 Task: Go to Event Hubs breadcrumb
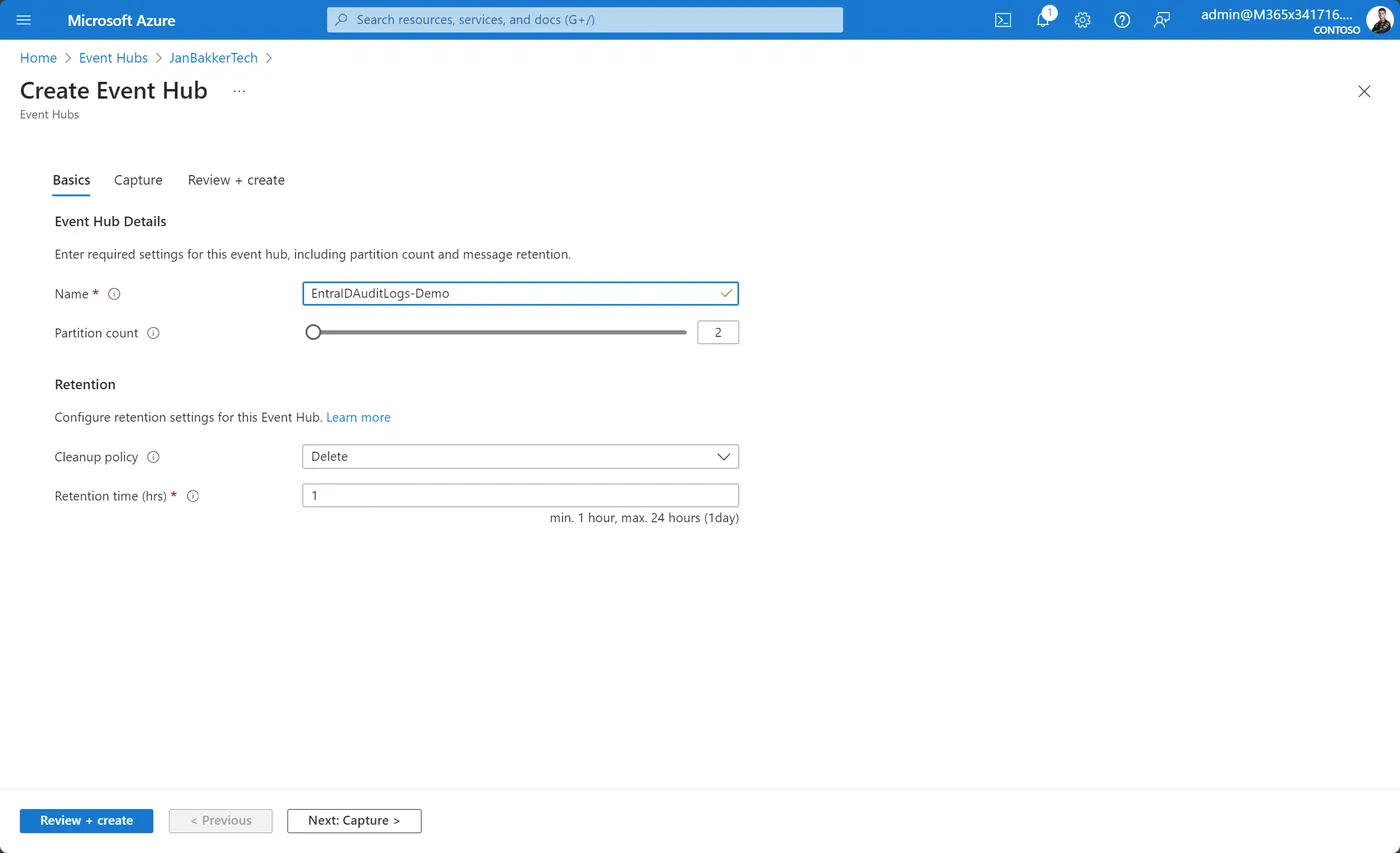pos(113,58)
